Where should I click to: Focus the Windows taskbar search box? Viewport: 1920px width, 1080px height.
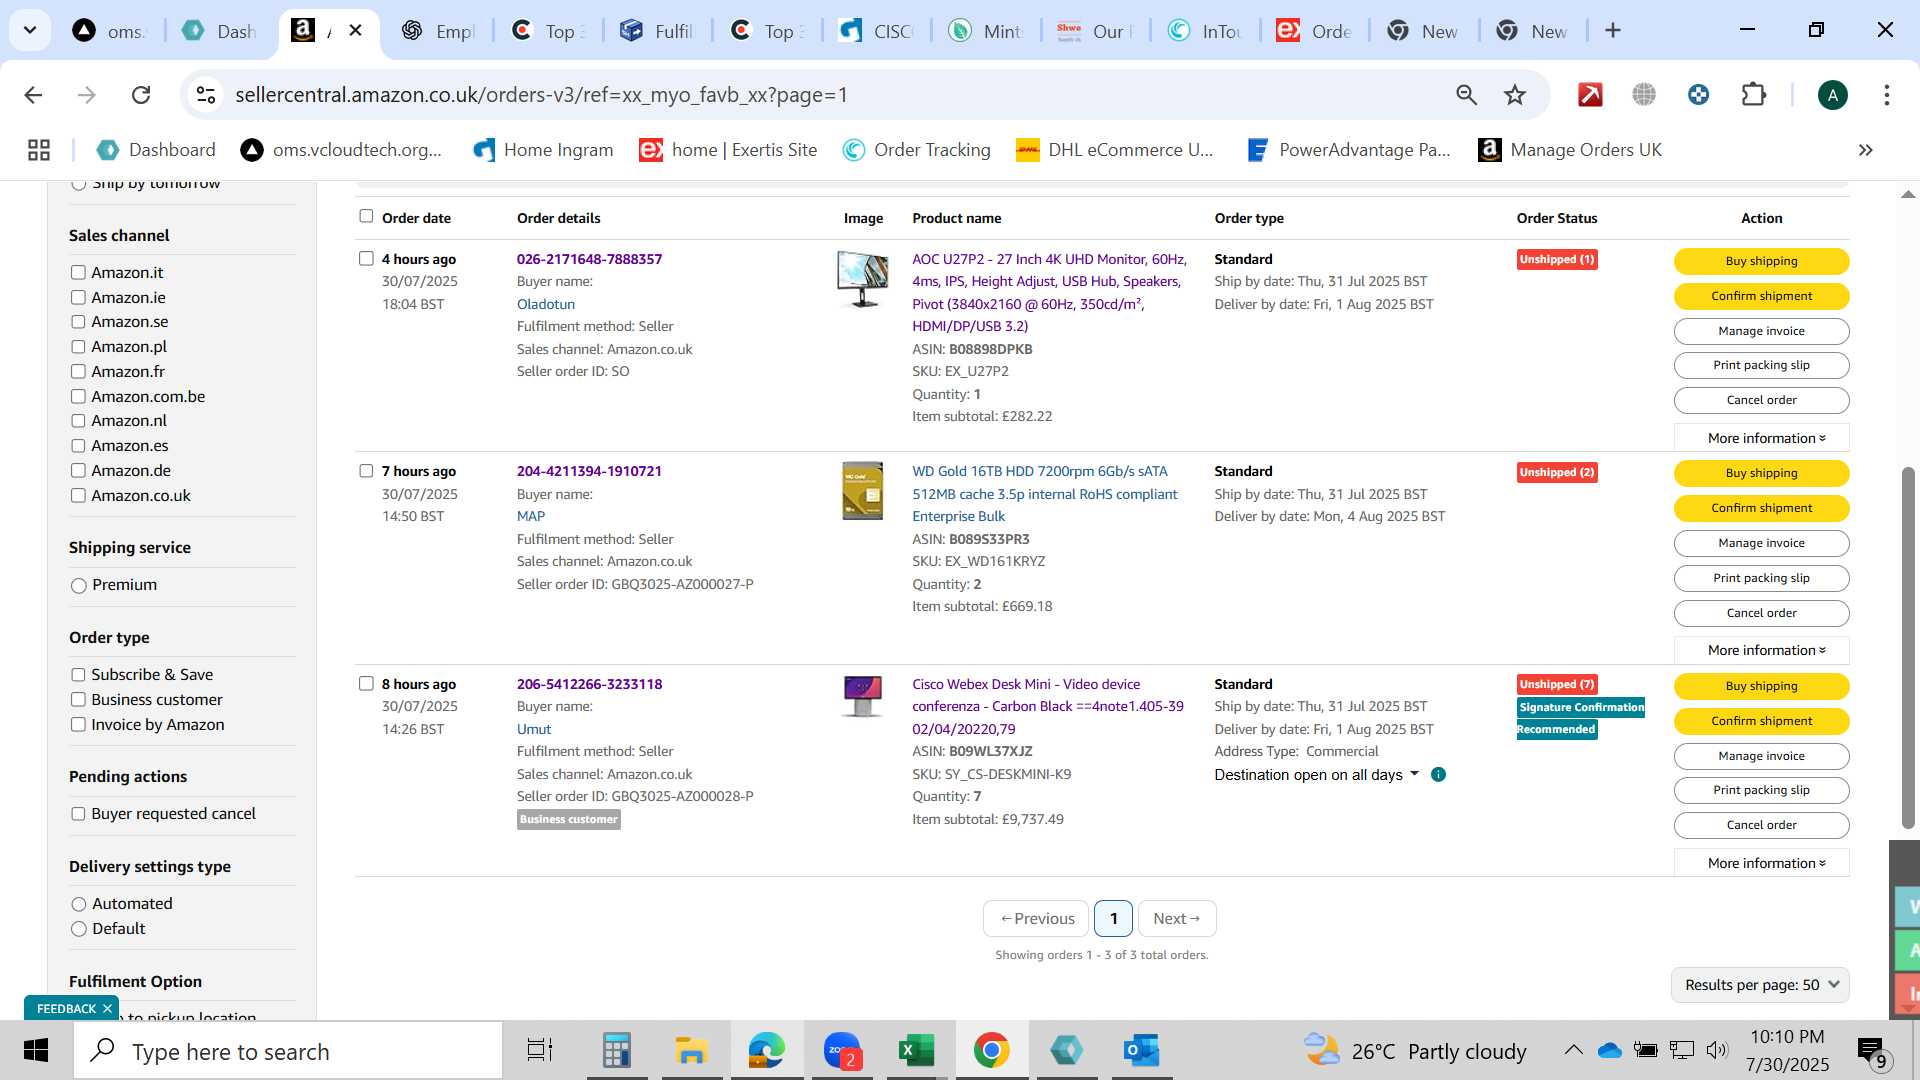288,1051
